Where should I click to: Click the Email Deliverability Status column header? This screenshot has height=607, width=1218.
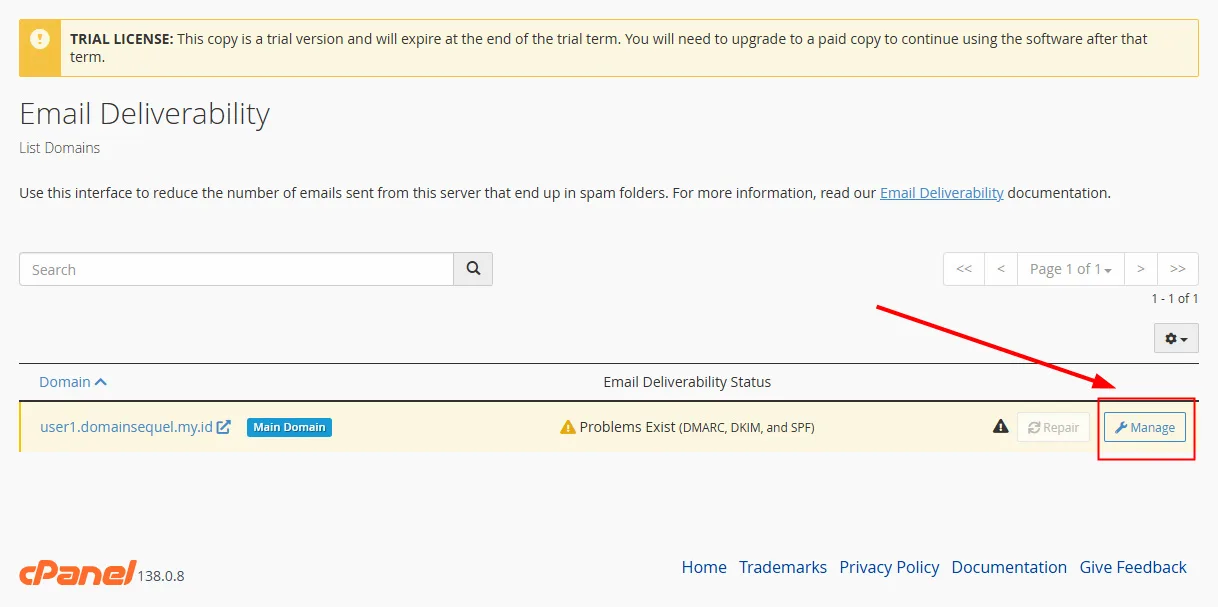coord(687,382)
